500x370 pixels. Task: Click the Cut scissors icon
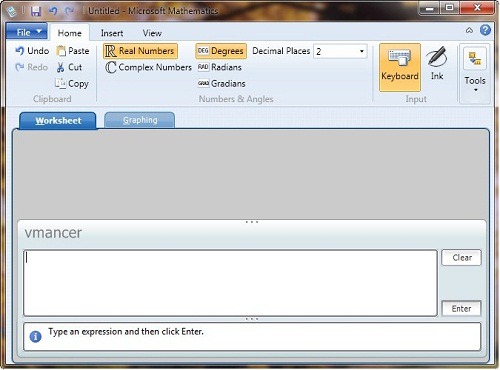pyautogui.click(x=60, y=67)
